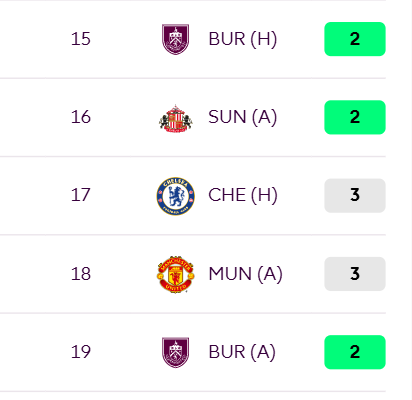The height and width of the screenshot is (400, 412).
Task: Click grey difficulty badge 3 for CHE (H)
Action: coord(355,195)
